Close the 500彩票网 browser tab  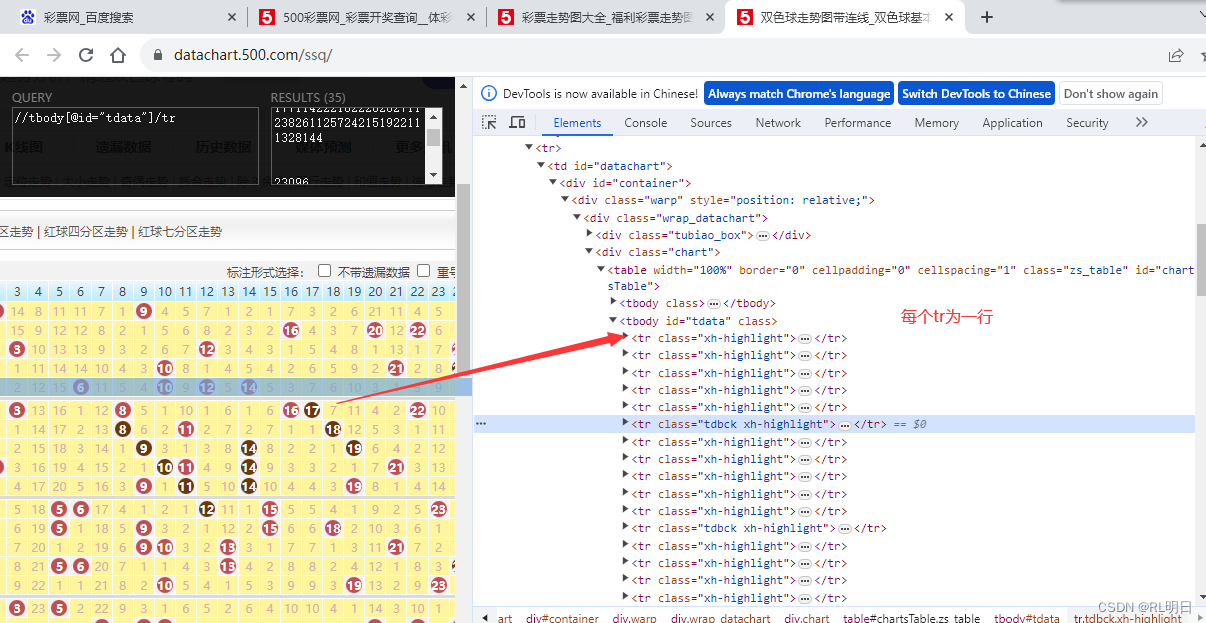[x=470, y=17]
